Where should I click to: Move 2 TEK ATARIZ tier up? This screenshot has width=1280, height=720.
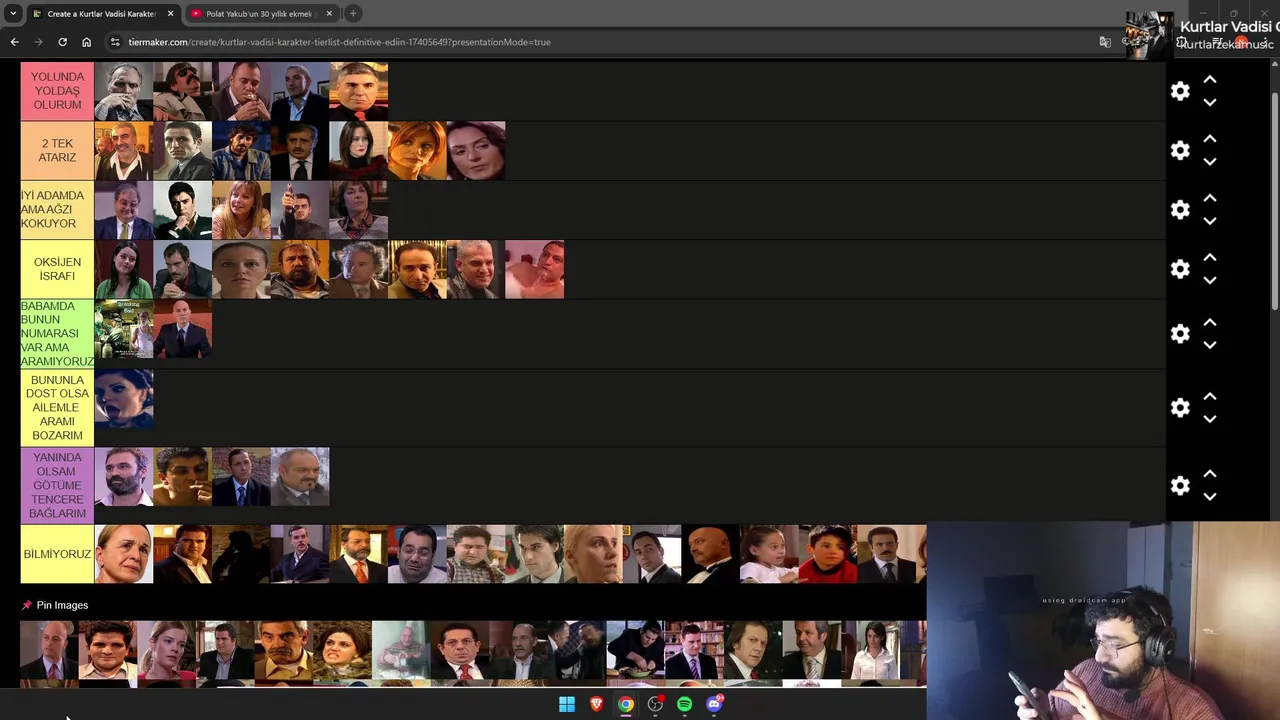[x=1209, y=138]
